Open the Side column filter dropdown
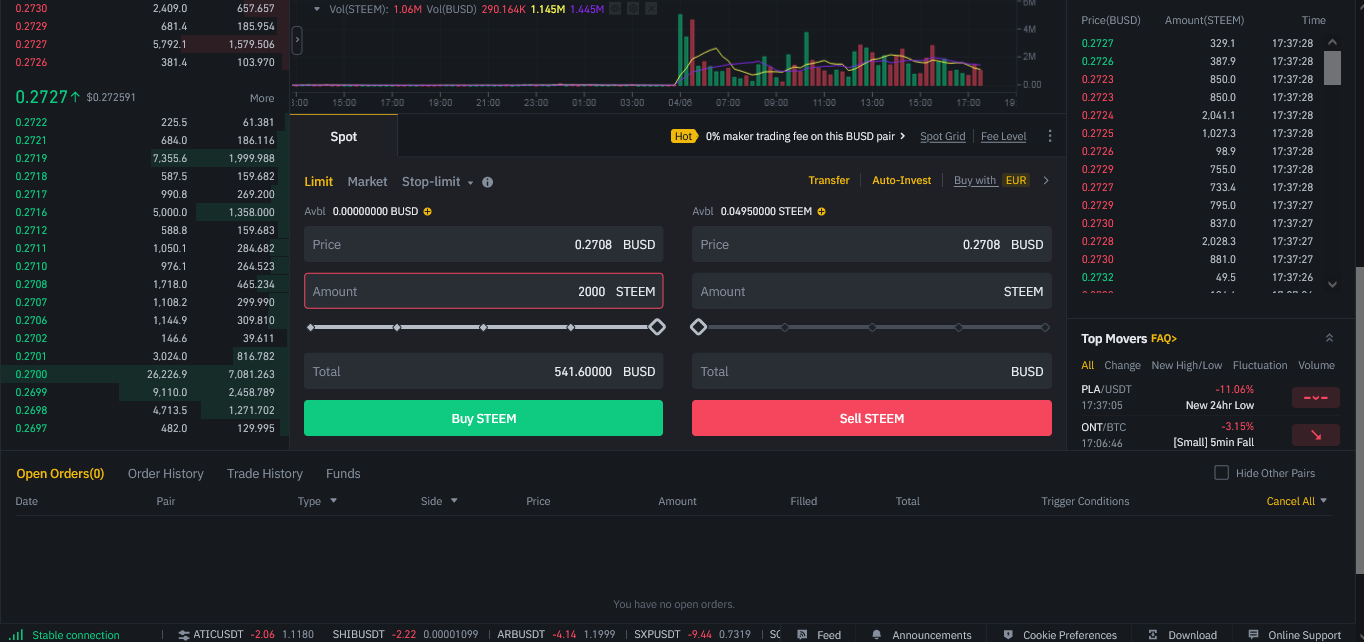Screen dimensions: 1364x642 [454, 501]
